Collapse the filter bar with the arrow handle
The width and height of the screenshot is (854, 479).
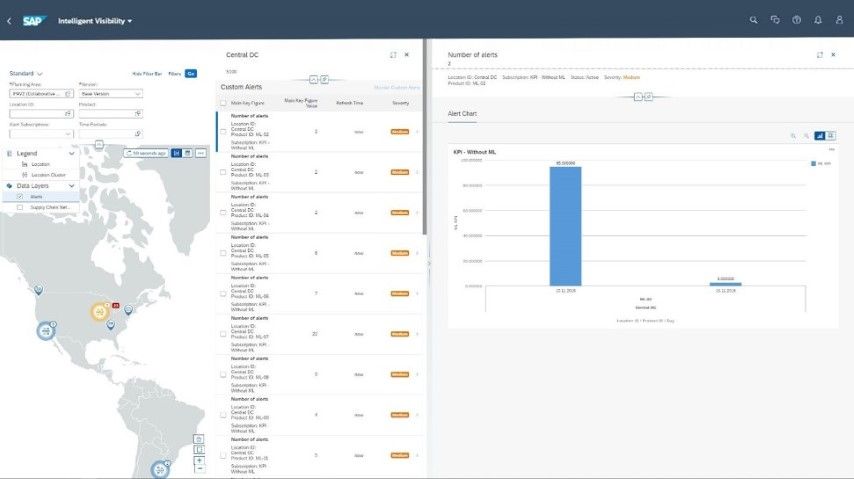click(x=99, y=144)
